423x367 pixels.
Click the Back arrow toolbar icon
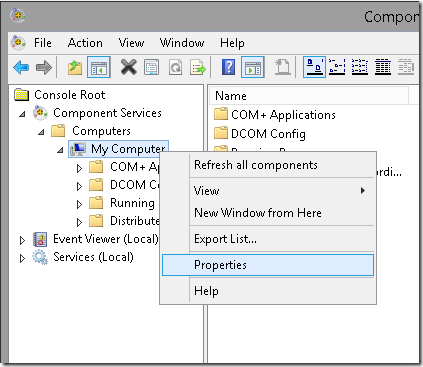[x=21, y=68]
